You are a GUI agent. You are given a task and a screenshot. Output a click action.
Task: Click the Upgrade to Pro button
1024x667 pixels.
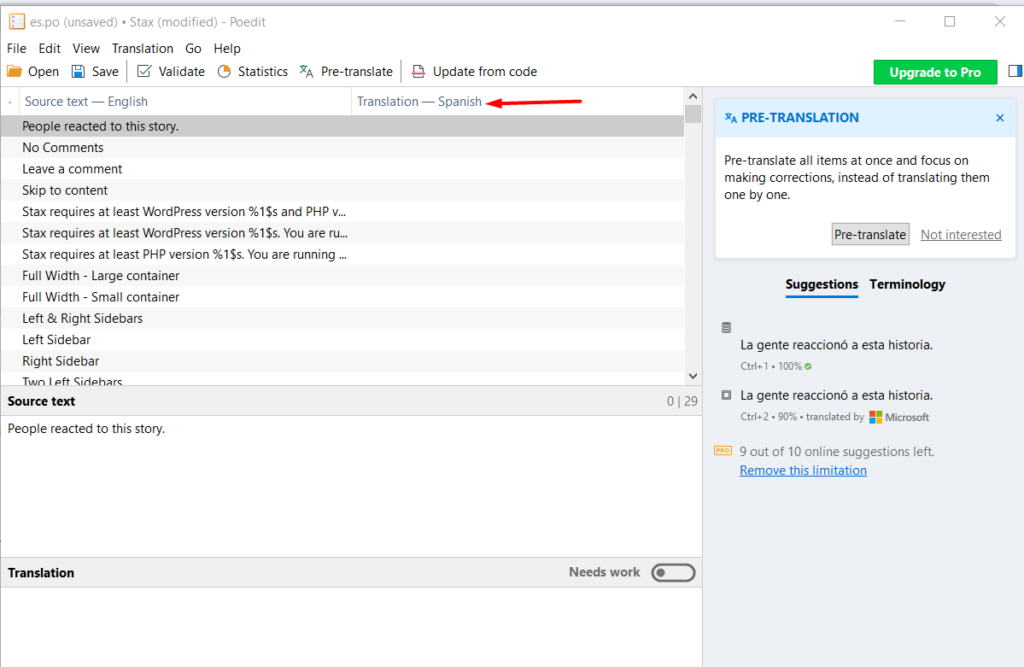point(935,72)
